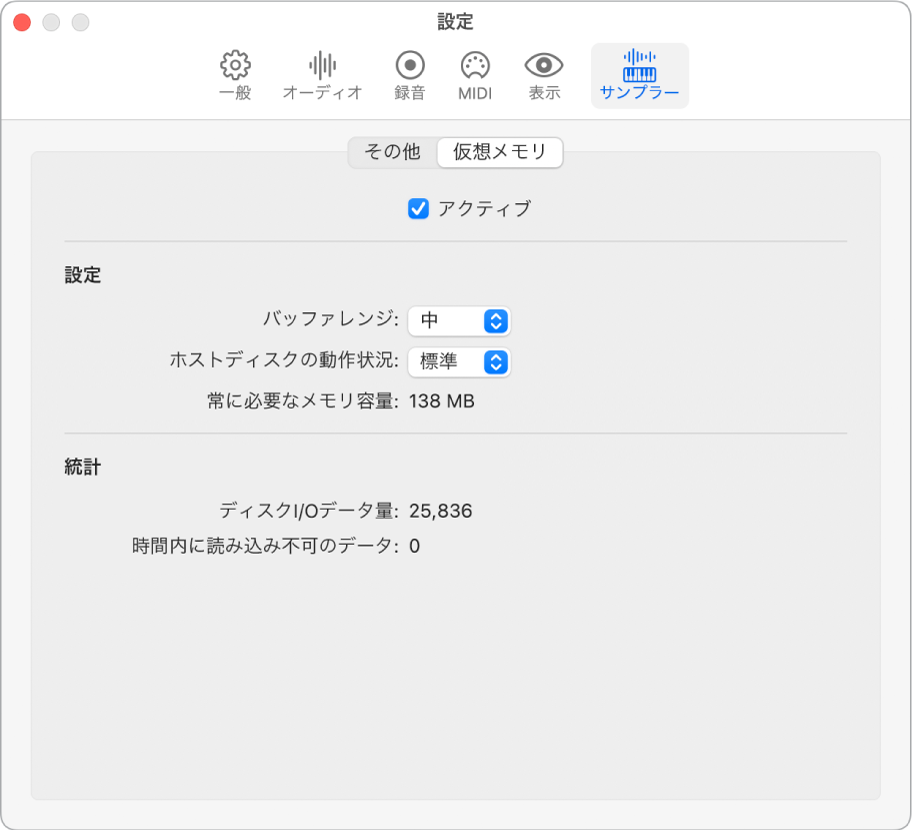Image resolution: width=912 pixels, height=830 pixels.
Task: Click the keyboard icon above サンプラー
Action: pyautogui.click(x=639, y=64)
